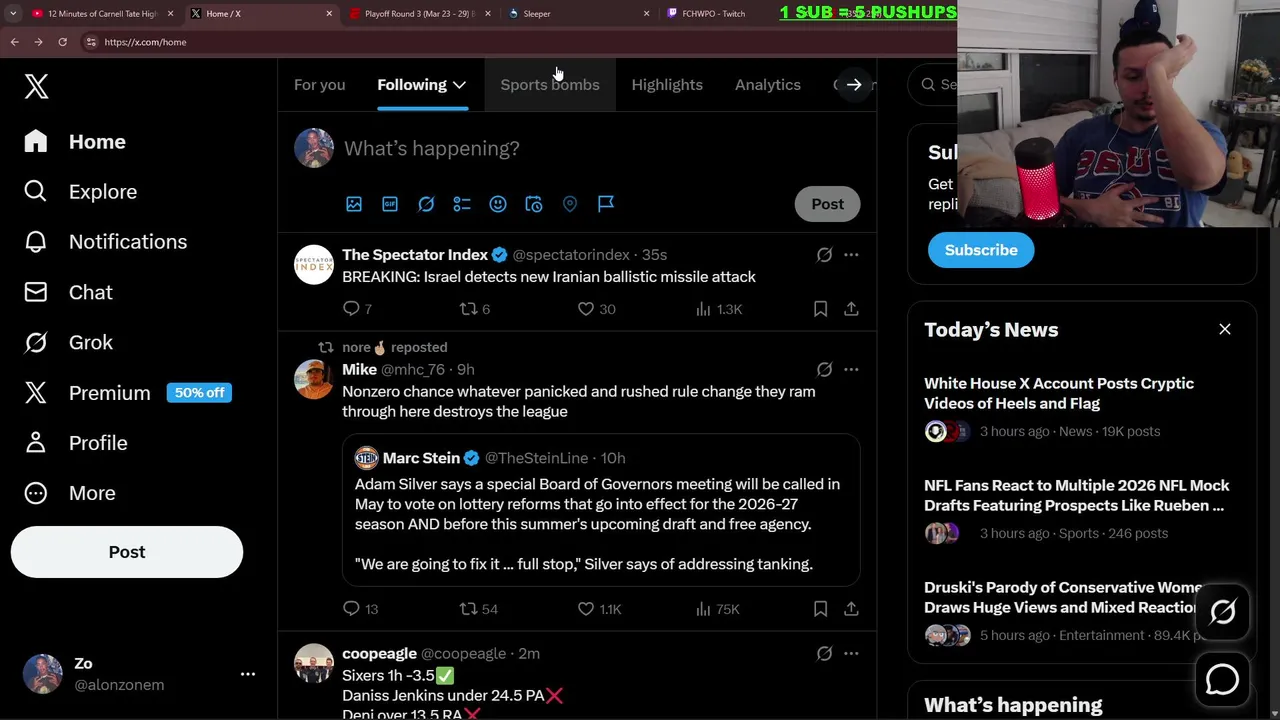The image size is (1280, 720).
Task: Click the Subscribe button
Action: (x=981, y=250)
